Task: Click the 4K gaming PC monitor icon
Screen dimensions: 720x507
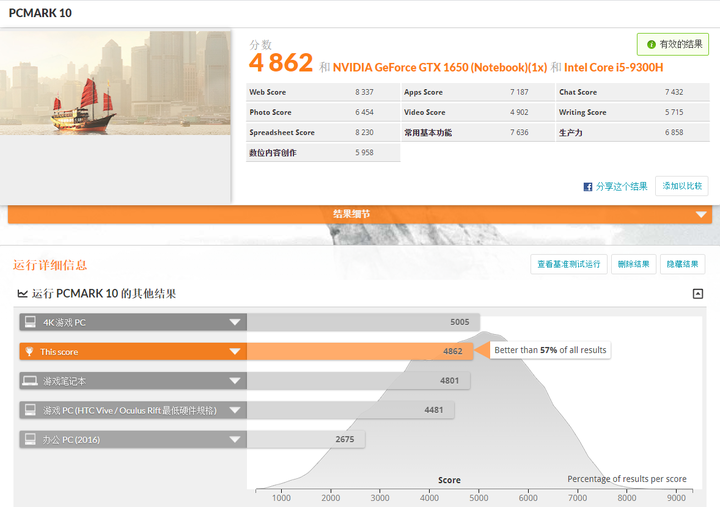Action: [30, 322]
